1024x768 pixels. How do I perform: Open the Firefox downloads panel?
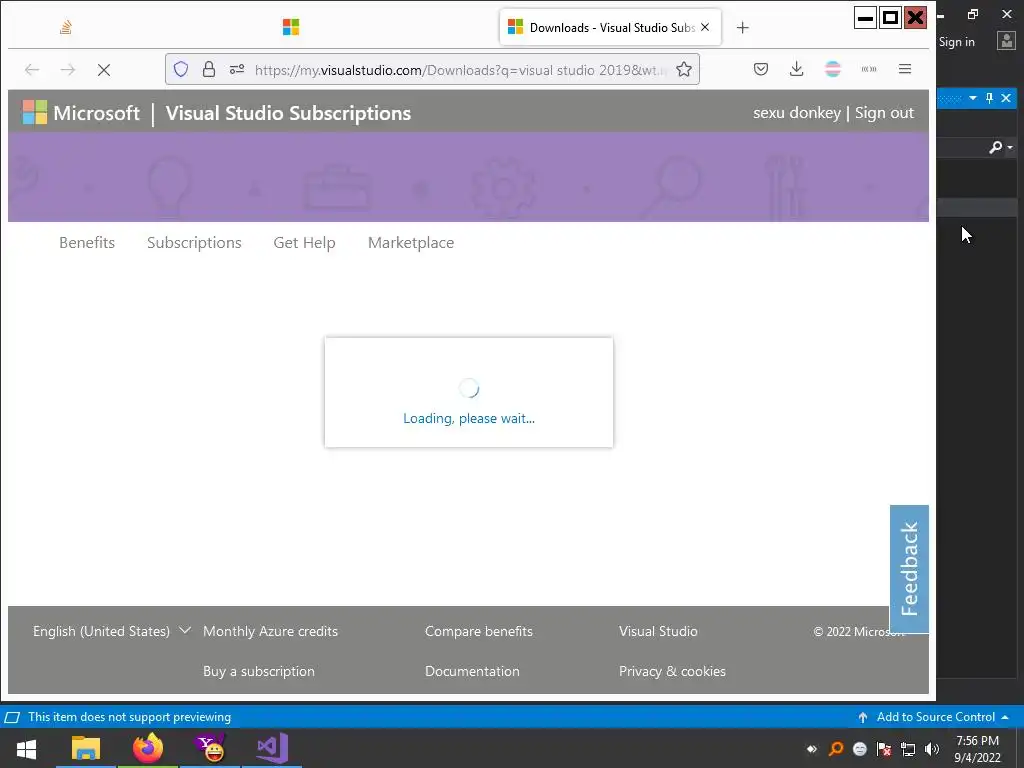tap(797, 69)
